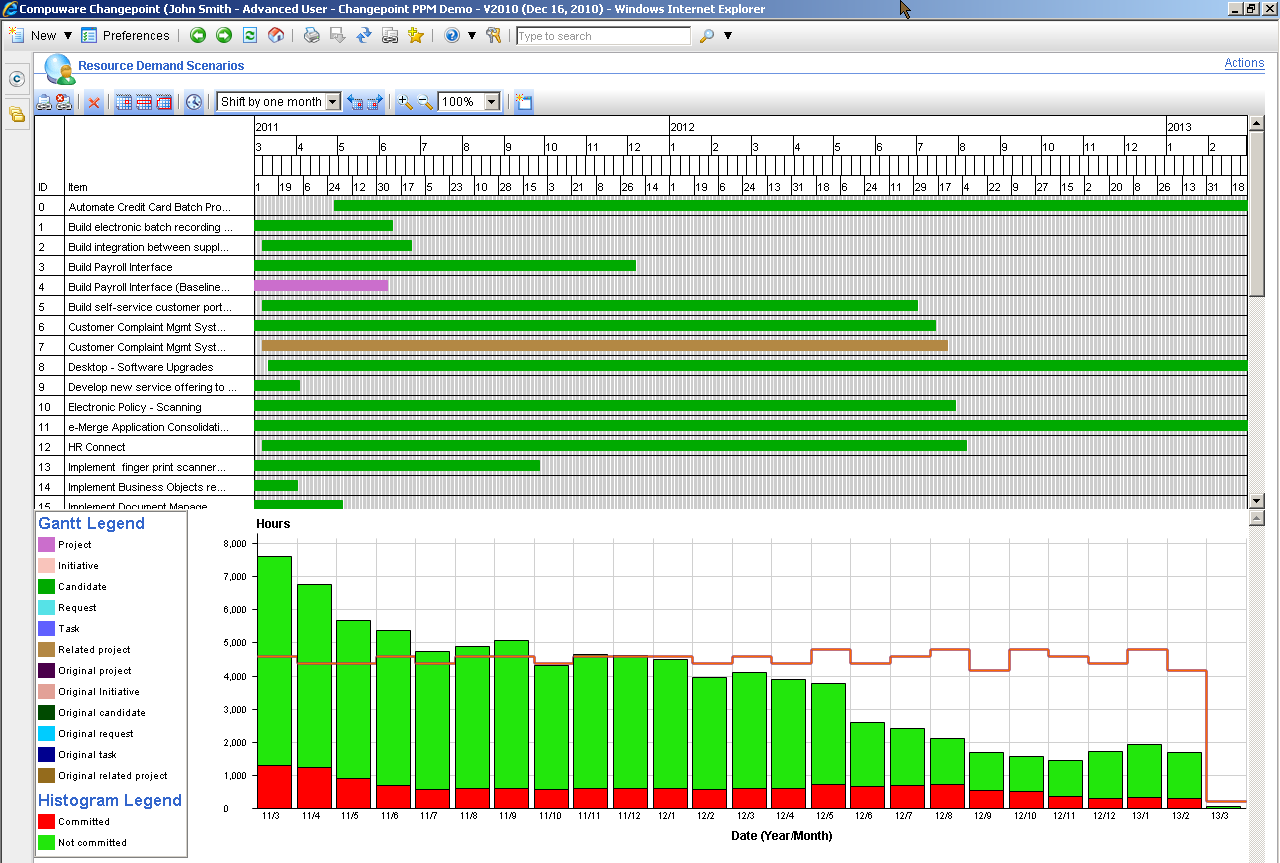Click the yellow folders sidebar icon
The image size is (1280, 863).
click(x=16, y=114)
